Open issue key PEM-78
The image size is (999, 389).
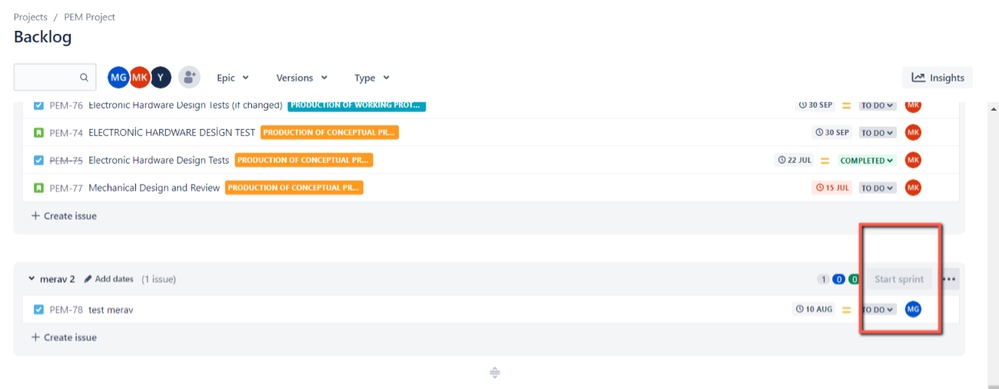(x=66, y=310)
